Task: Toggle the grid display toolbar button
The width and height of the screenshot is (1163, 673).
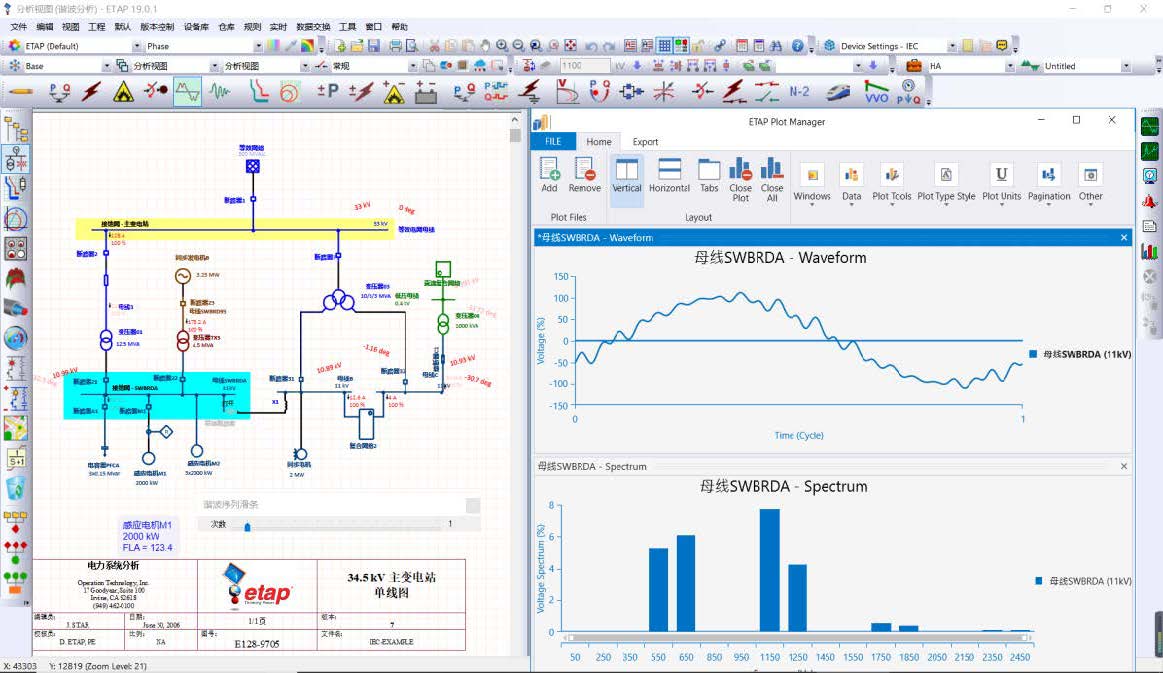Action: (664, 46)
